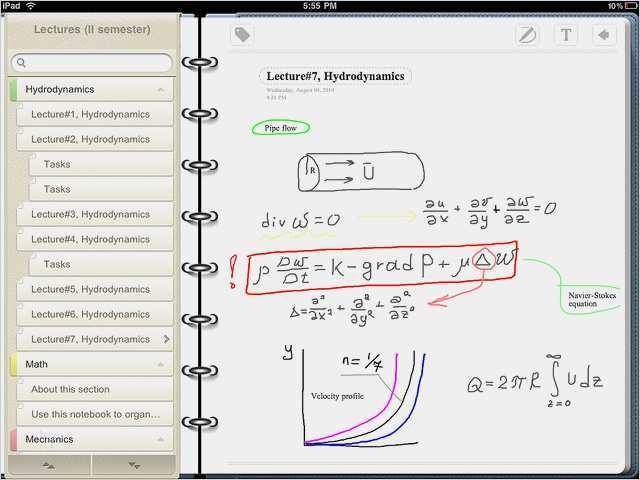Open Lecture#2, Hydrodynamics page
This screenshot has width=640, height=480.
(95, 139)
